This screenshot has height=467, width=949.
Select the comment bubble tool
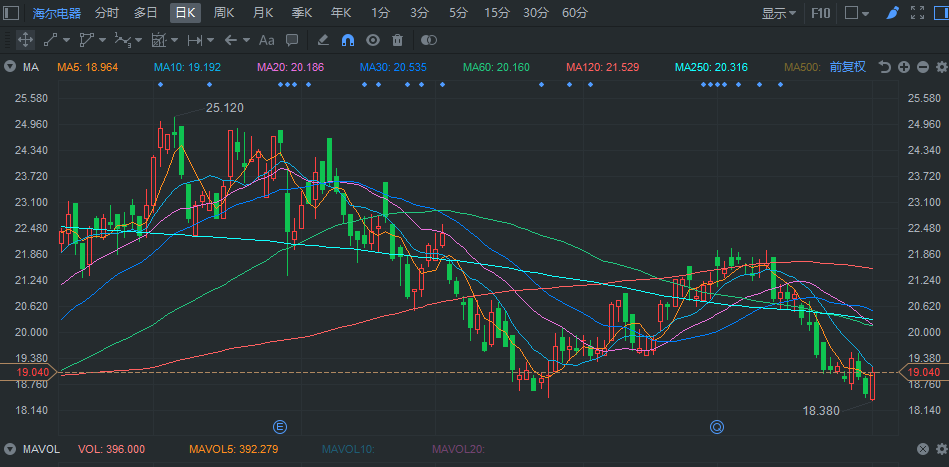pos(292,41)
